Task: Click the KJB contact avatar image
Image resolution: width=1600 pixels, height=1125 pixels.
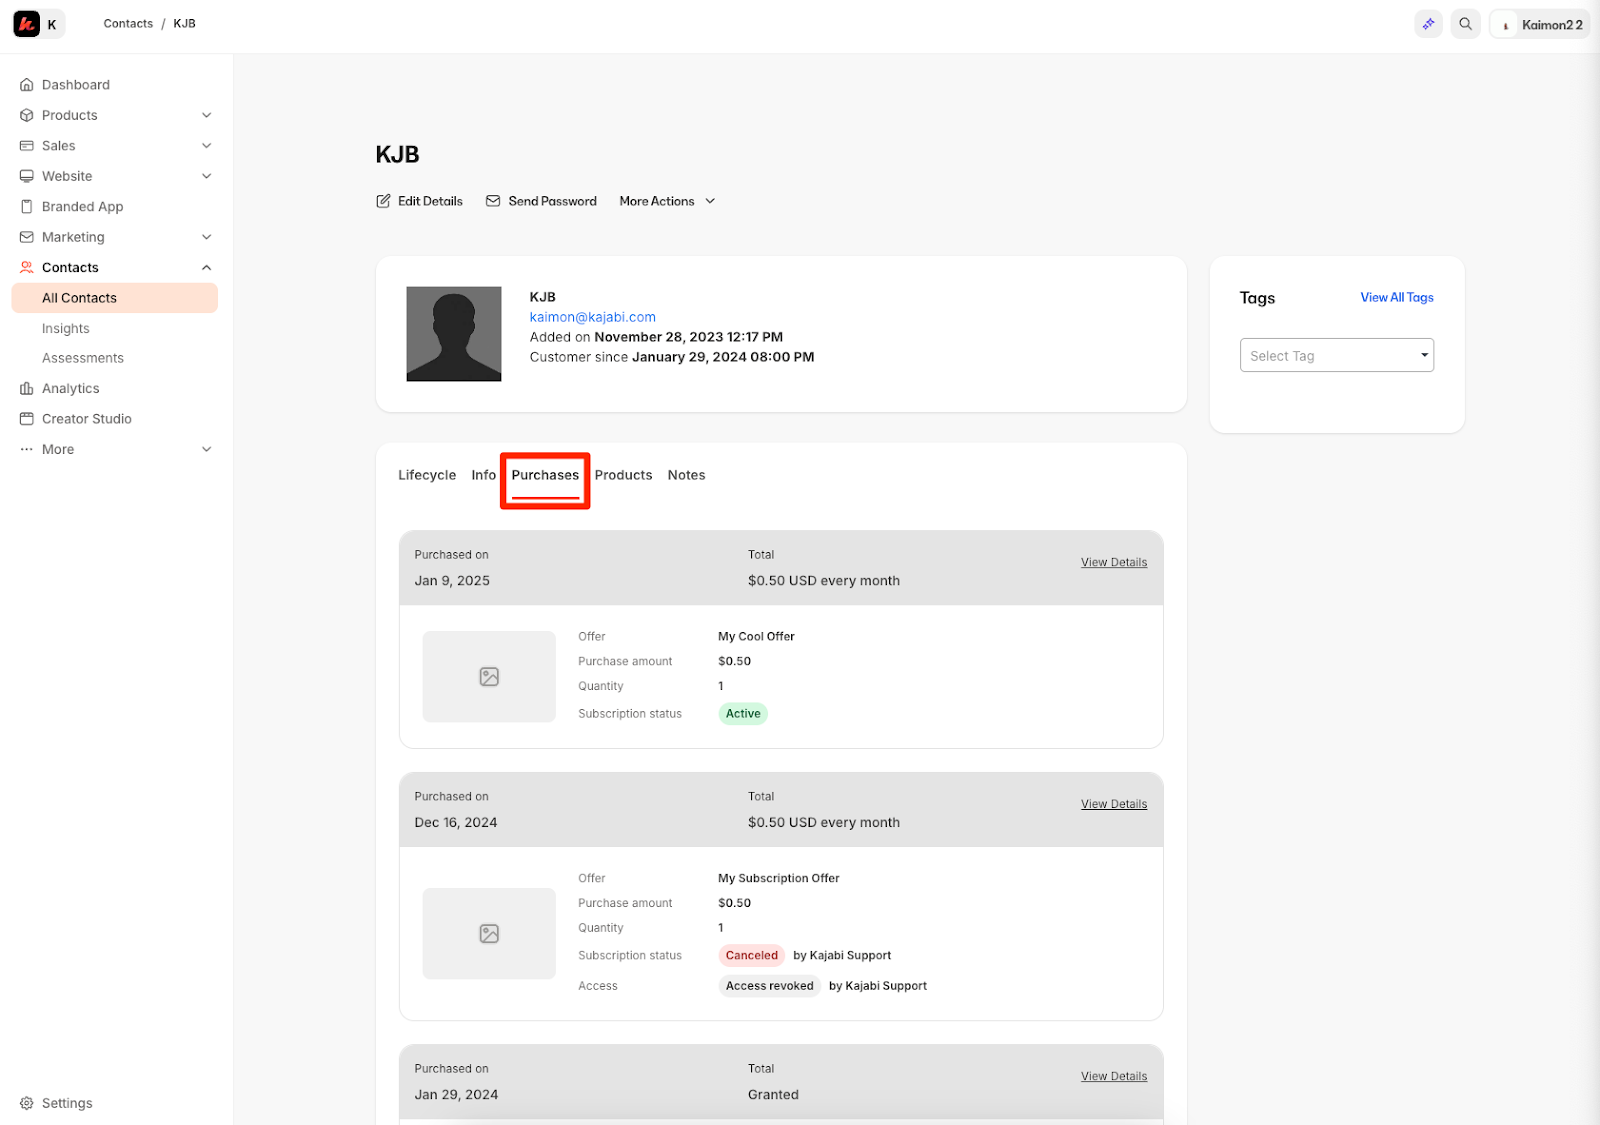Action: pos(454,334)
